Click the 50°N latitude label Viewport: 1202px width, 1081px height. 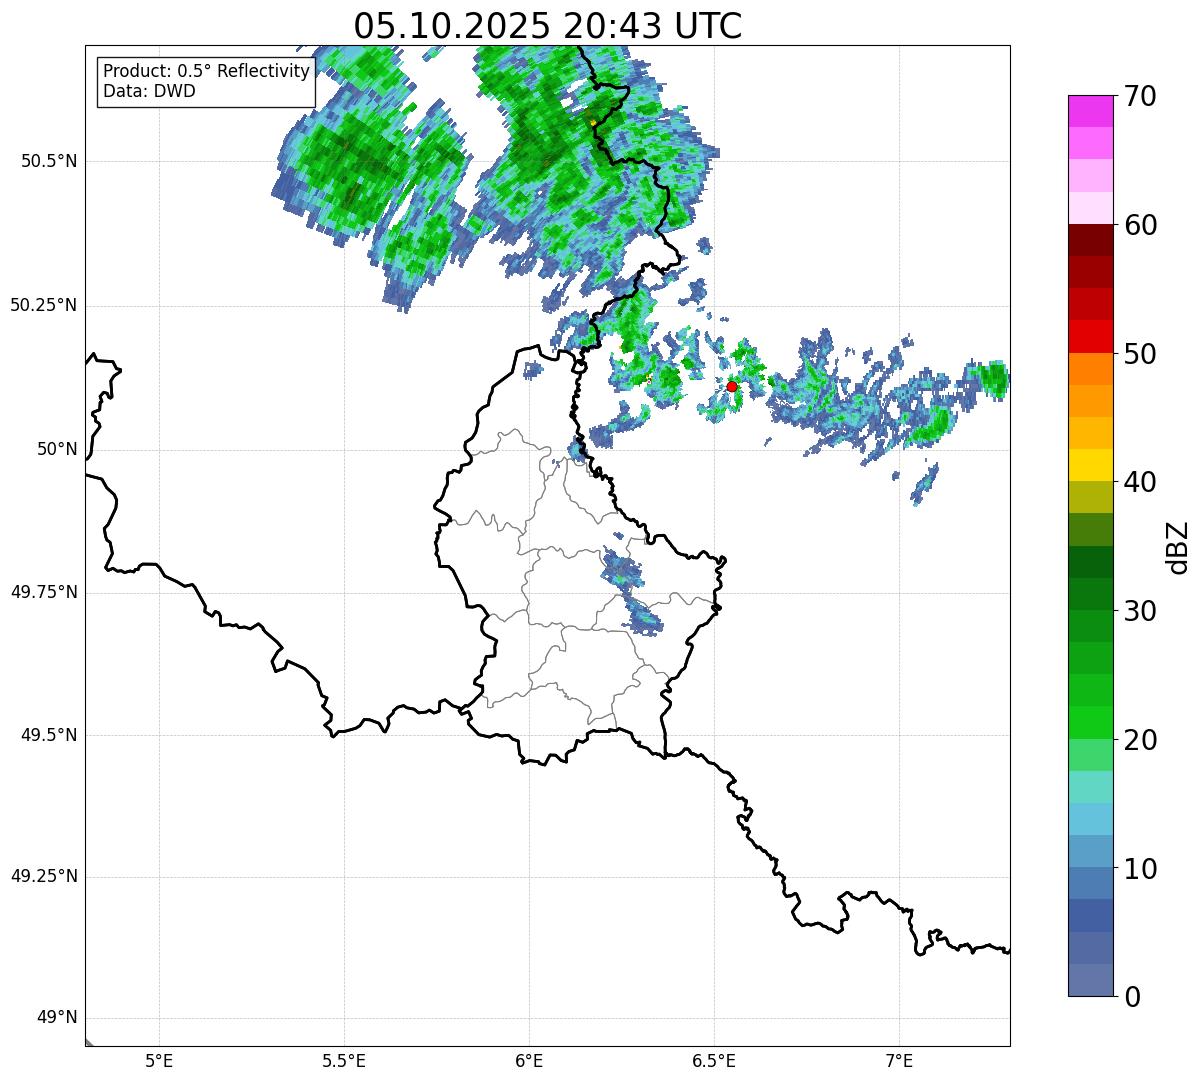click(57, 449)
